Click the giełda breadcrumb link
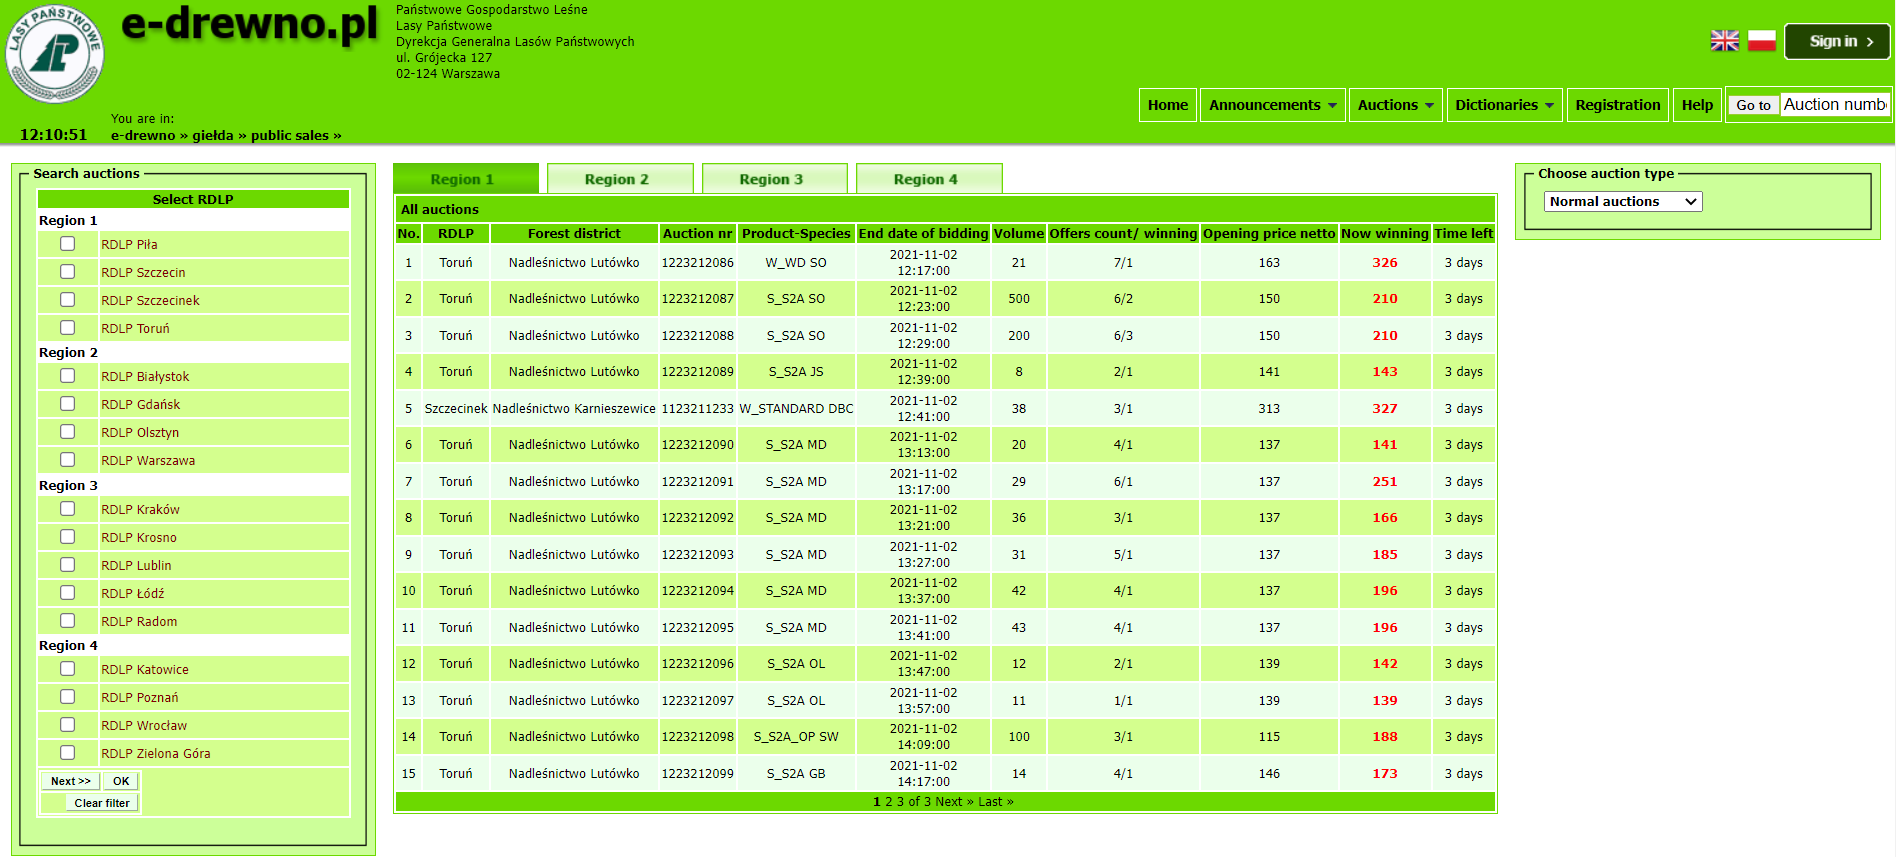Image resolution: width=1896 pixels, height=857 pixels. 213,135
